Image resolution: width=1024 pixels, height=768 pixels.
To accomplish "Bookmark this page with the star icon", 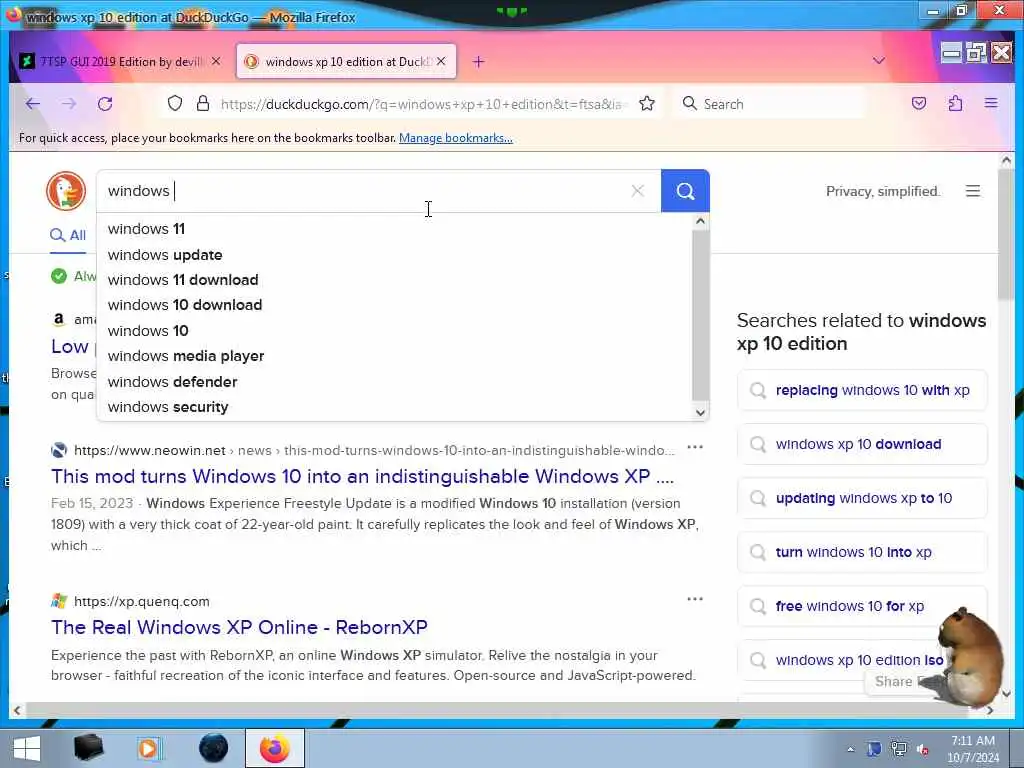I will point(647,103).
